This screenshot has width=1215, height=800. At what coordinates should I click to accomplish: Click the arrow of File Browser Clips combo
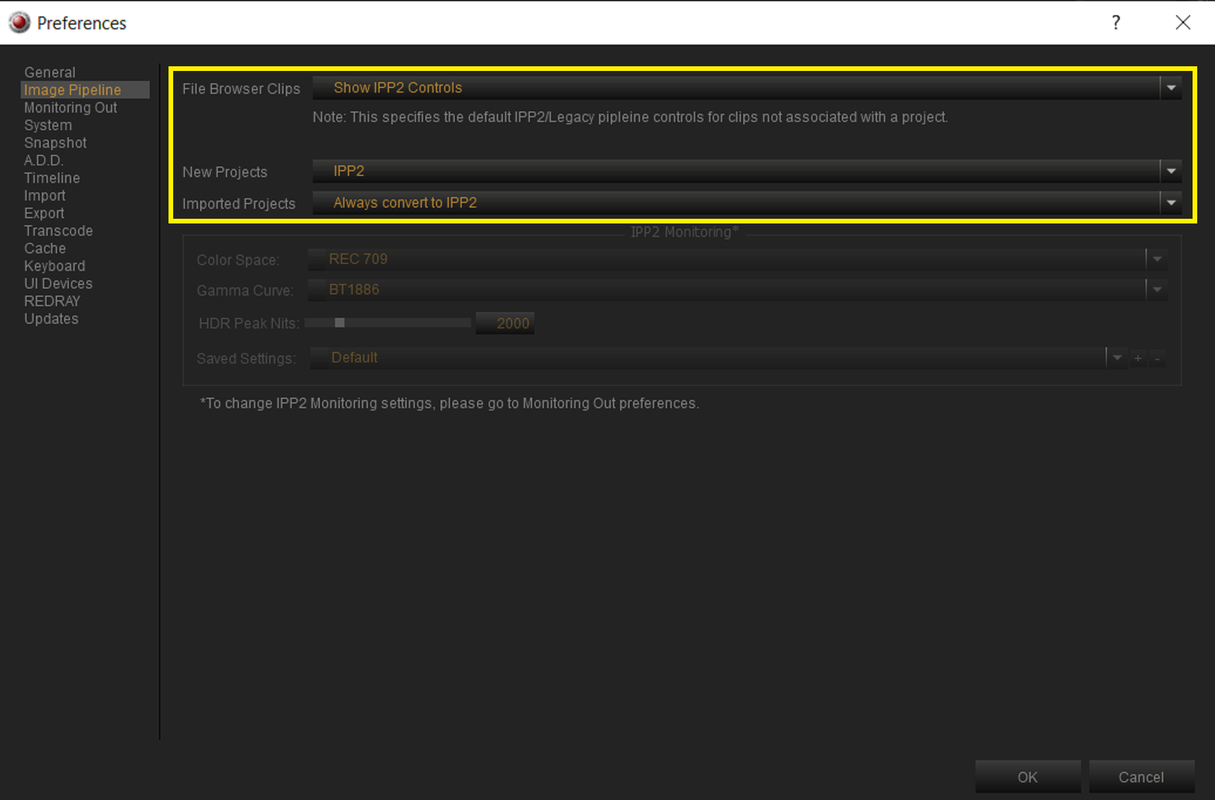1171,88
